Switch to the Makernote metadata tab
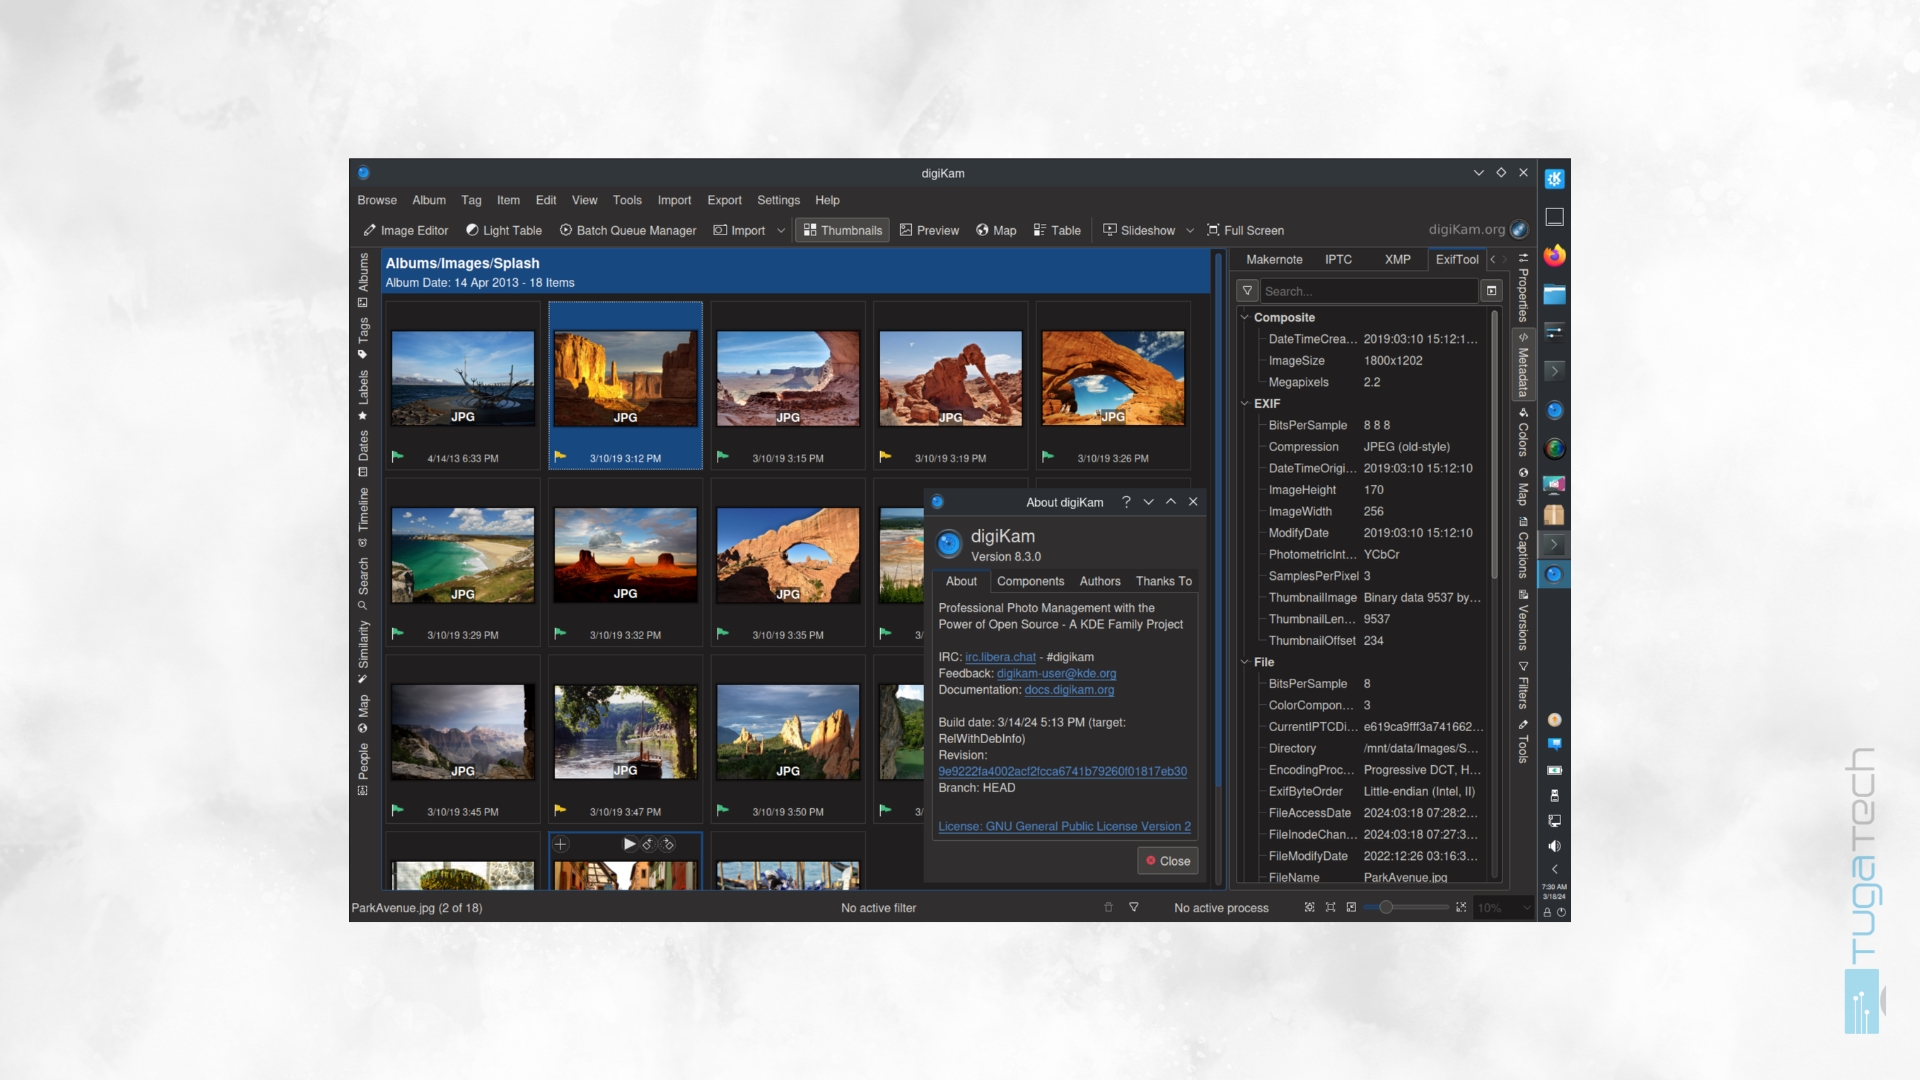 coord(1274,259)
